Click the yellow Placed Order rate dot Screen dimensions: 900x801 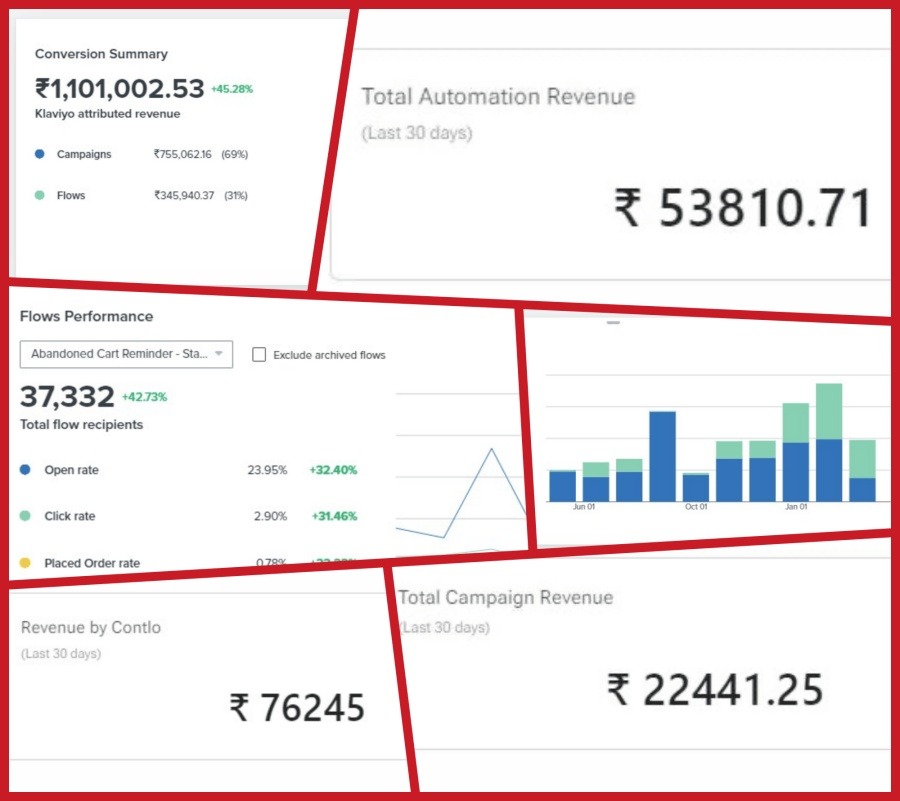tap(25, 563)
